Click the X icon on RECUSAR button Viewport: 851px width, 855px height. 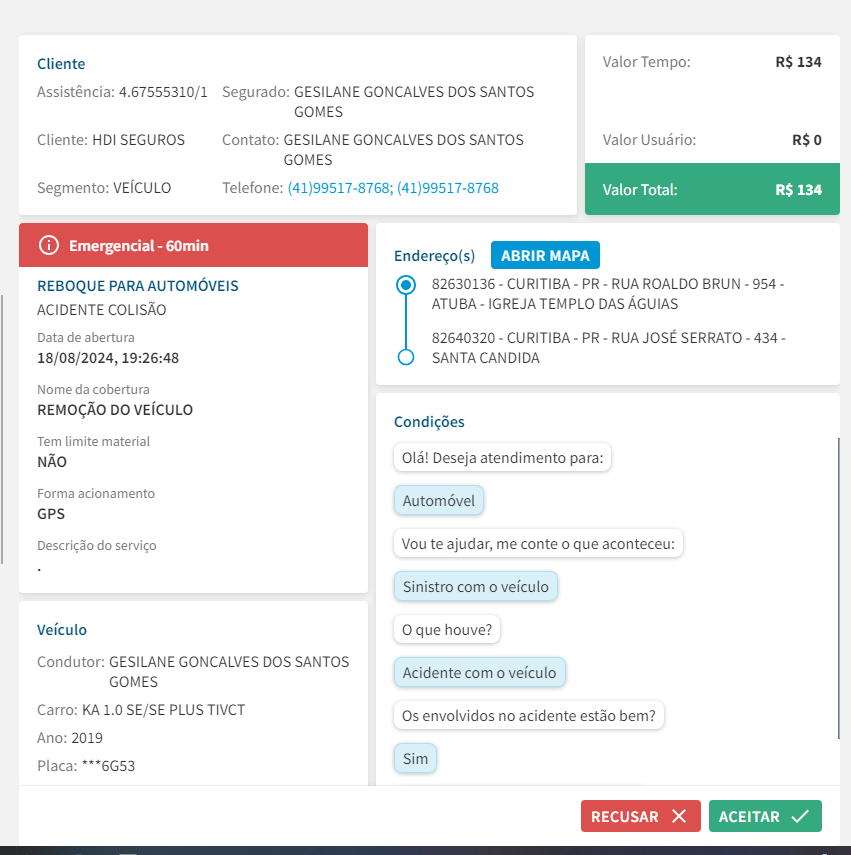click(x=679, y=816)
